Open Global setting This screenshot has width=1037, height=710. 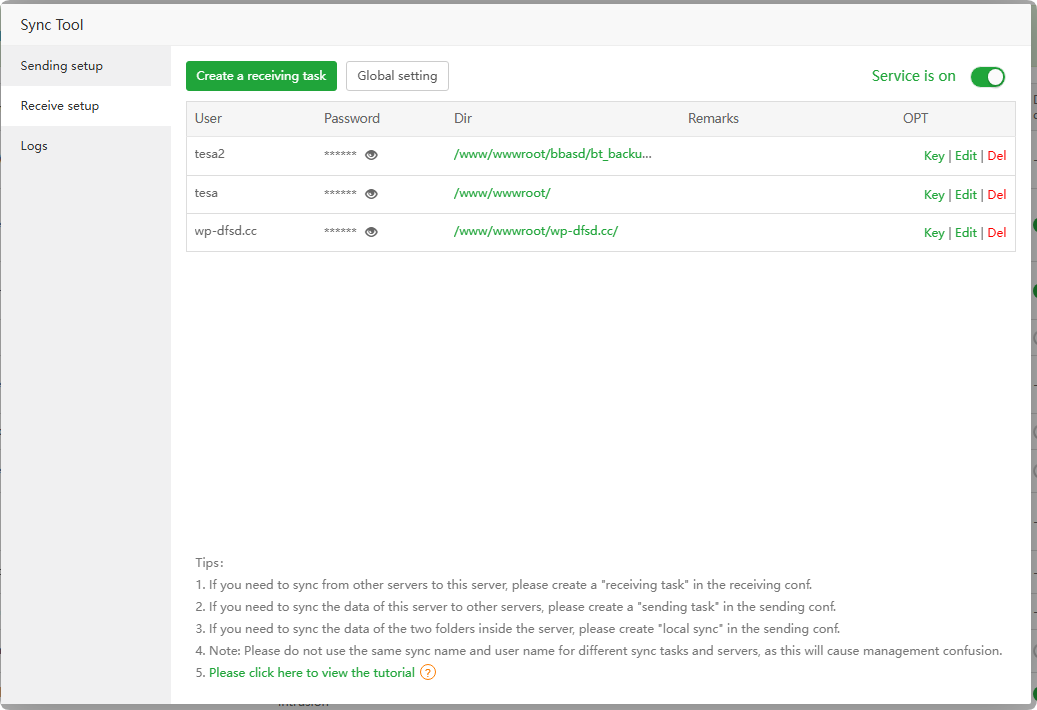(397, 76)
